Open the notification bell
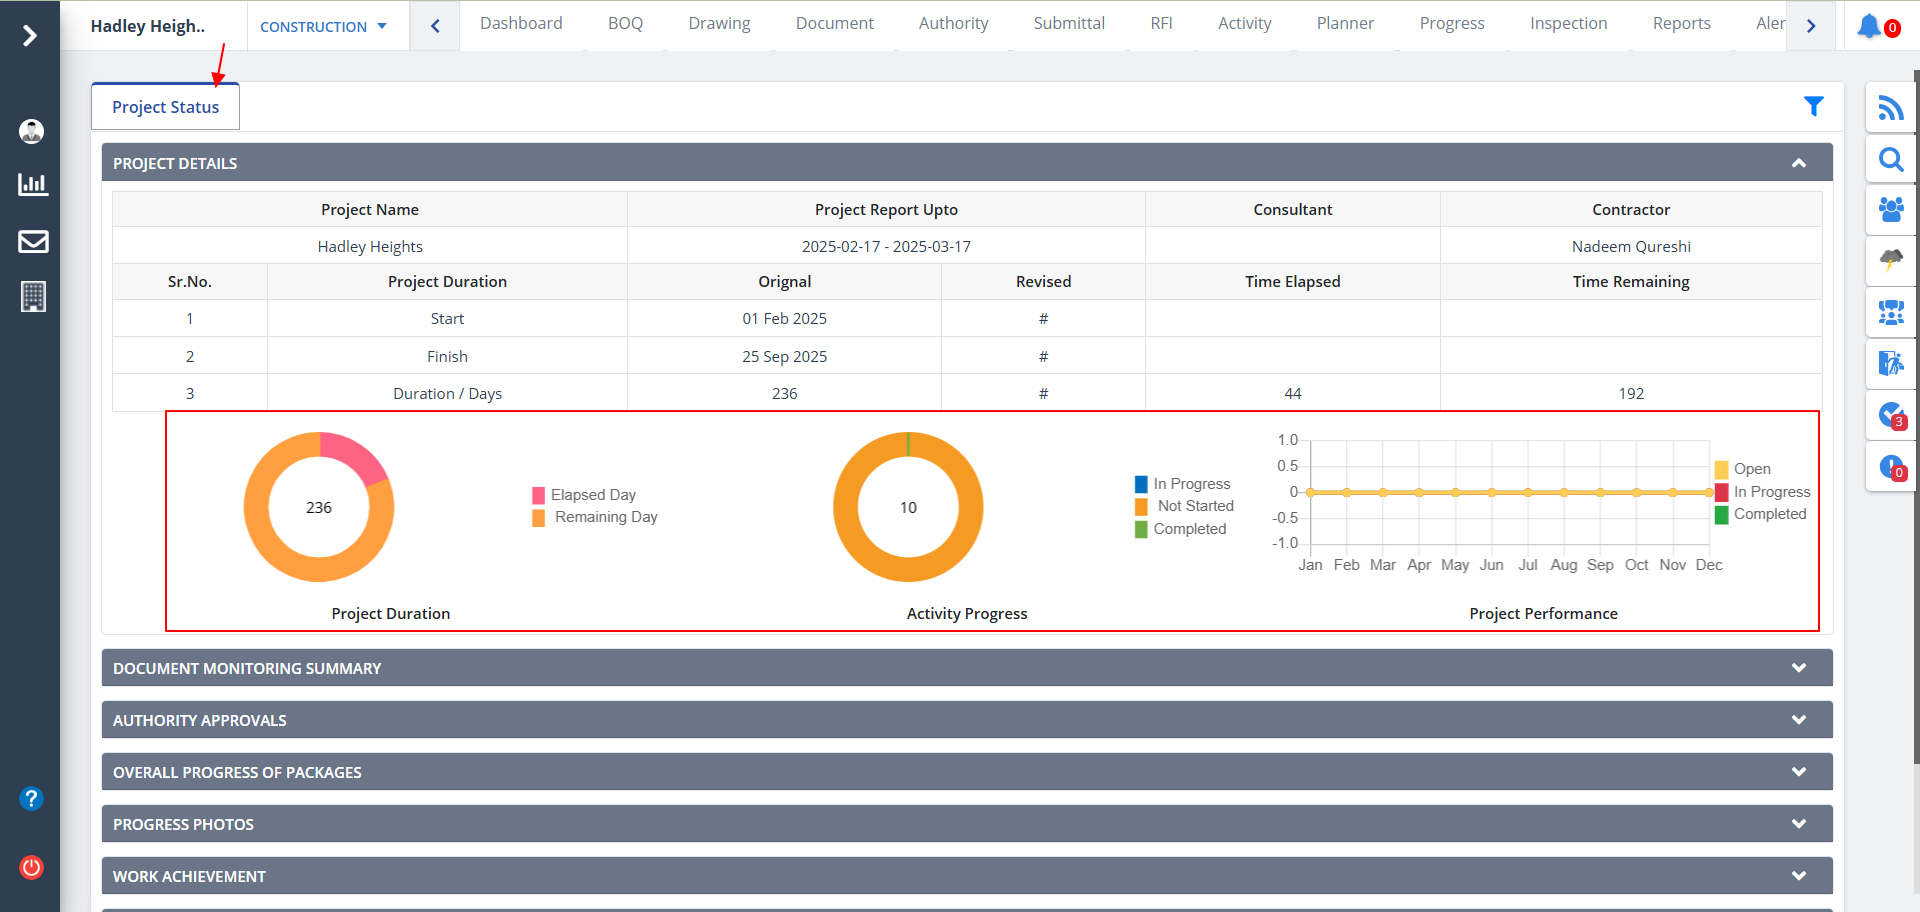 [1869, 26]
